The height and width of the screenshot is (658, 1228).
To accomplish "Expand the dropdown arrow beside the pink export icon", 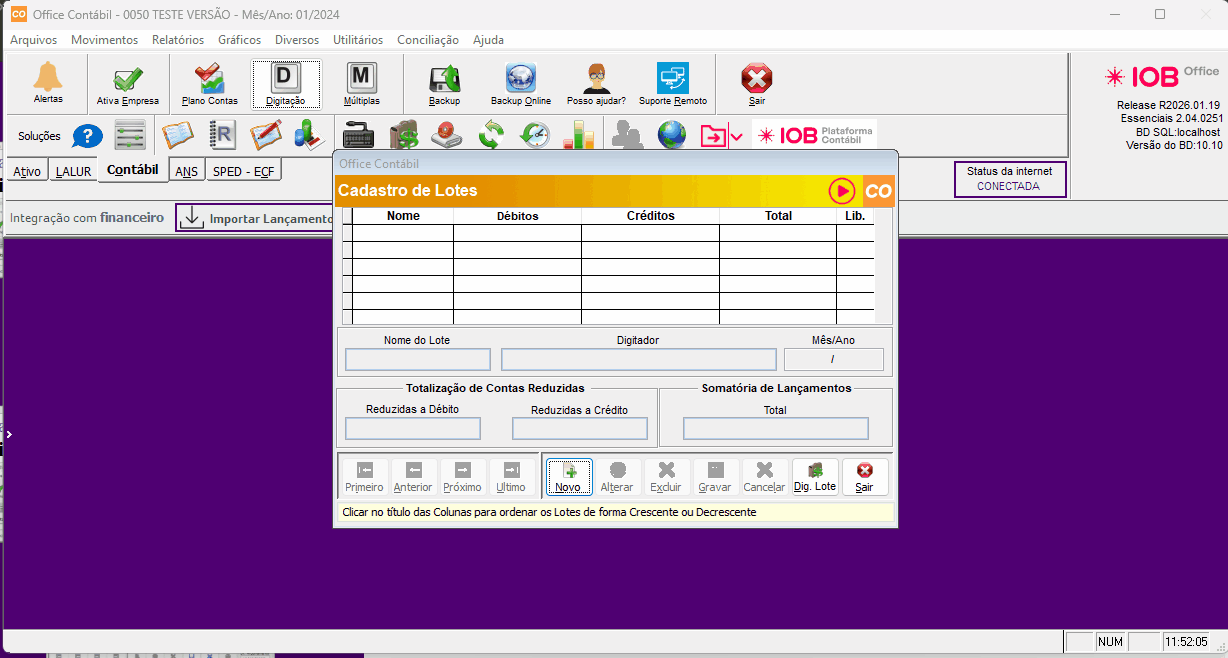I will click(x=737, y=136).
